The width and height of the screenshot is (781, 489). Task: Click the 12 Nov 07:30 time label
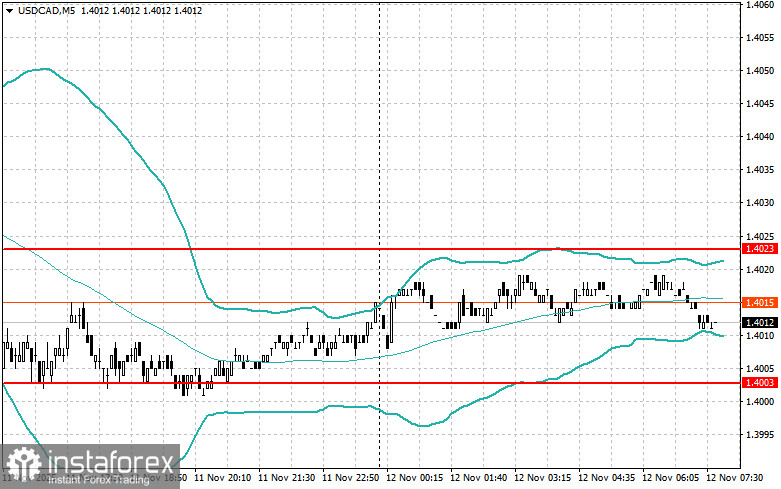click(734, 478)
